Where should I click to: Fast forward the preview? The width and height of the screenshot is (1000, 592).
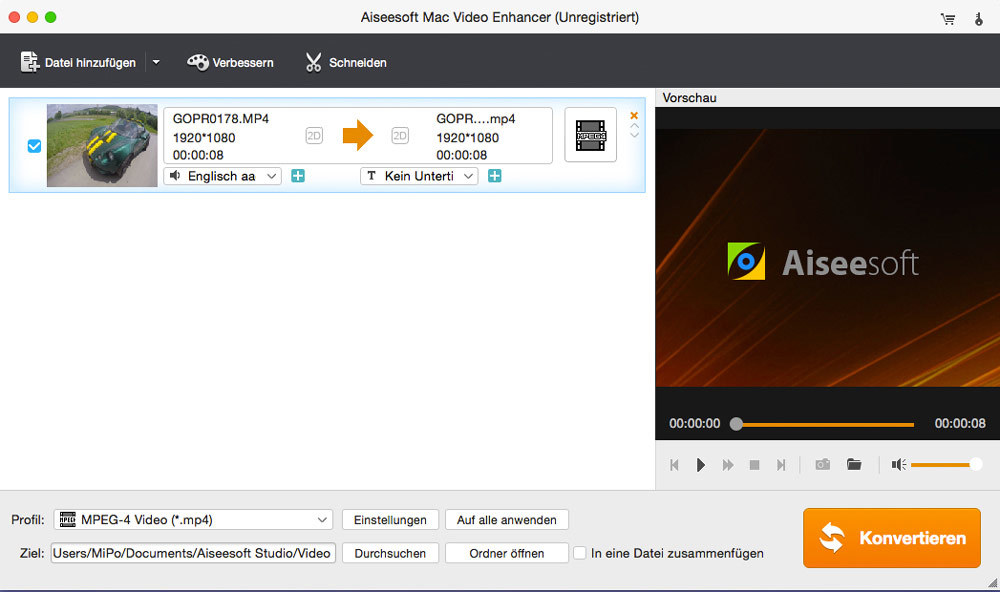pyautogui.click(x=728, y=465)
